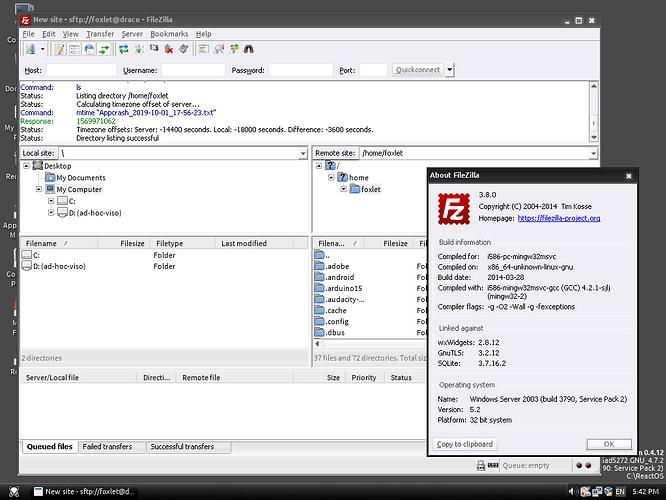This screenshot has width=666, height=500.
Task: Toggle directory comparison icon
Action: [x=219, y=49]
